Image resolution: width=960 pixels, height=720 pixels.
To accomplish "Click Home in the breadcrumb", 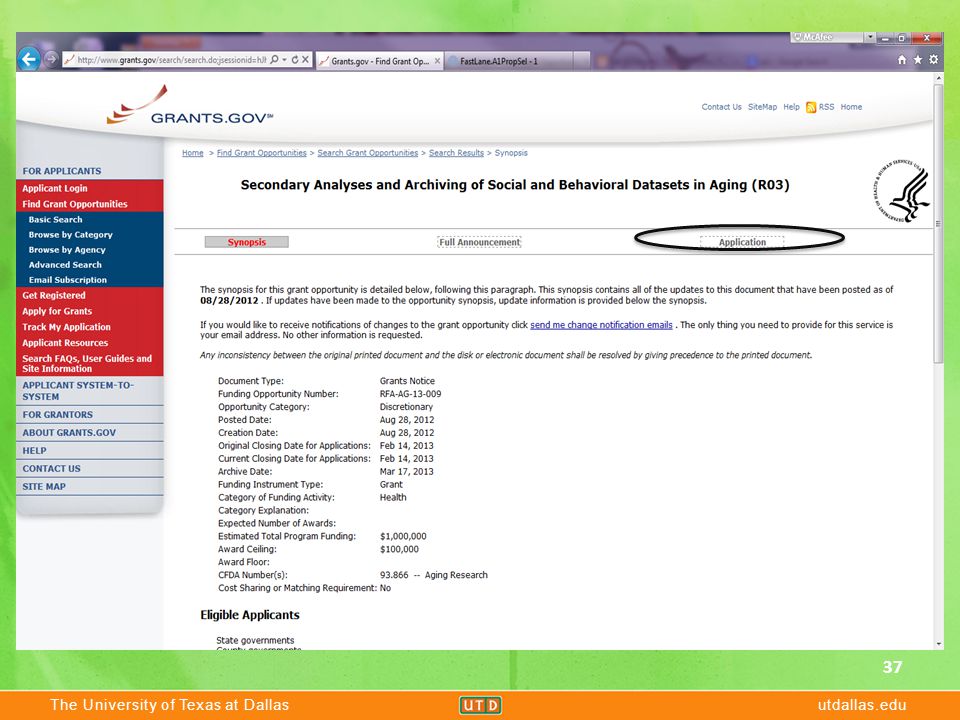I will (x=192, y=153).
